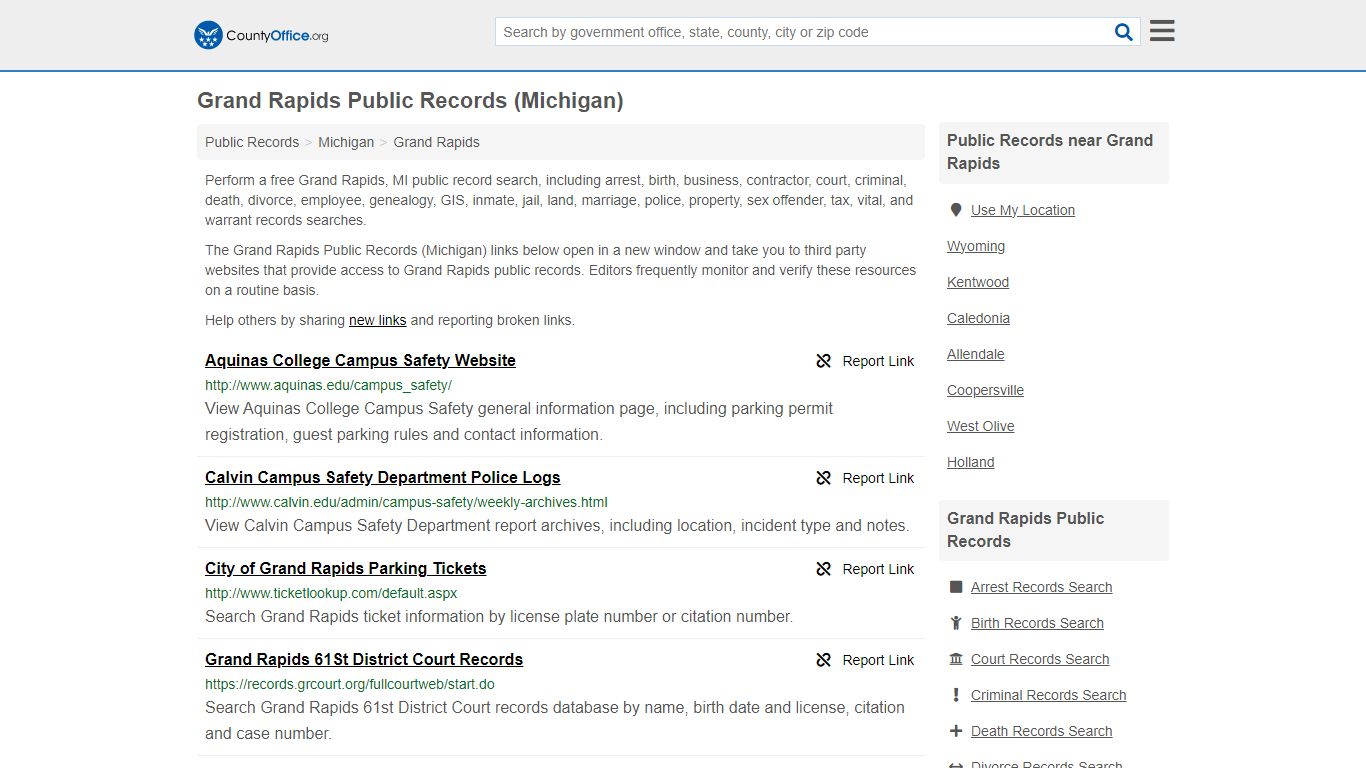Open Kentwood nearby records link
1366x768 pixels.
(x=978, y=282)
